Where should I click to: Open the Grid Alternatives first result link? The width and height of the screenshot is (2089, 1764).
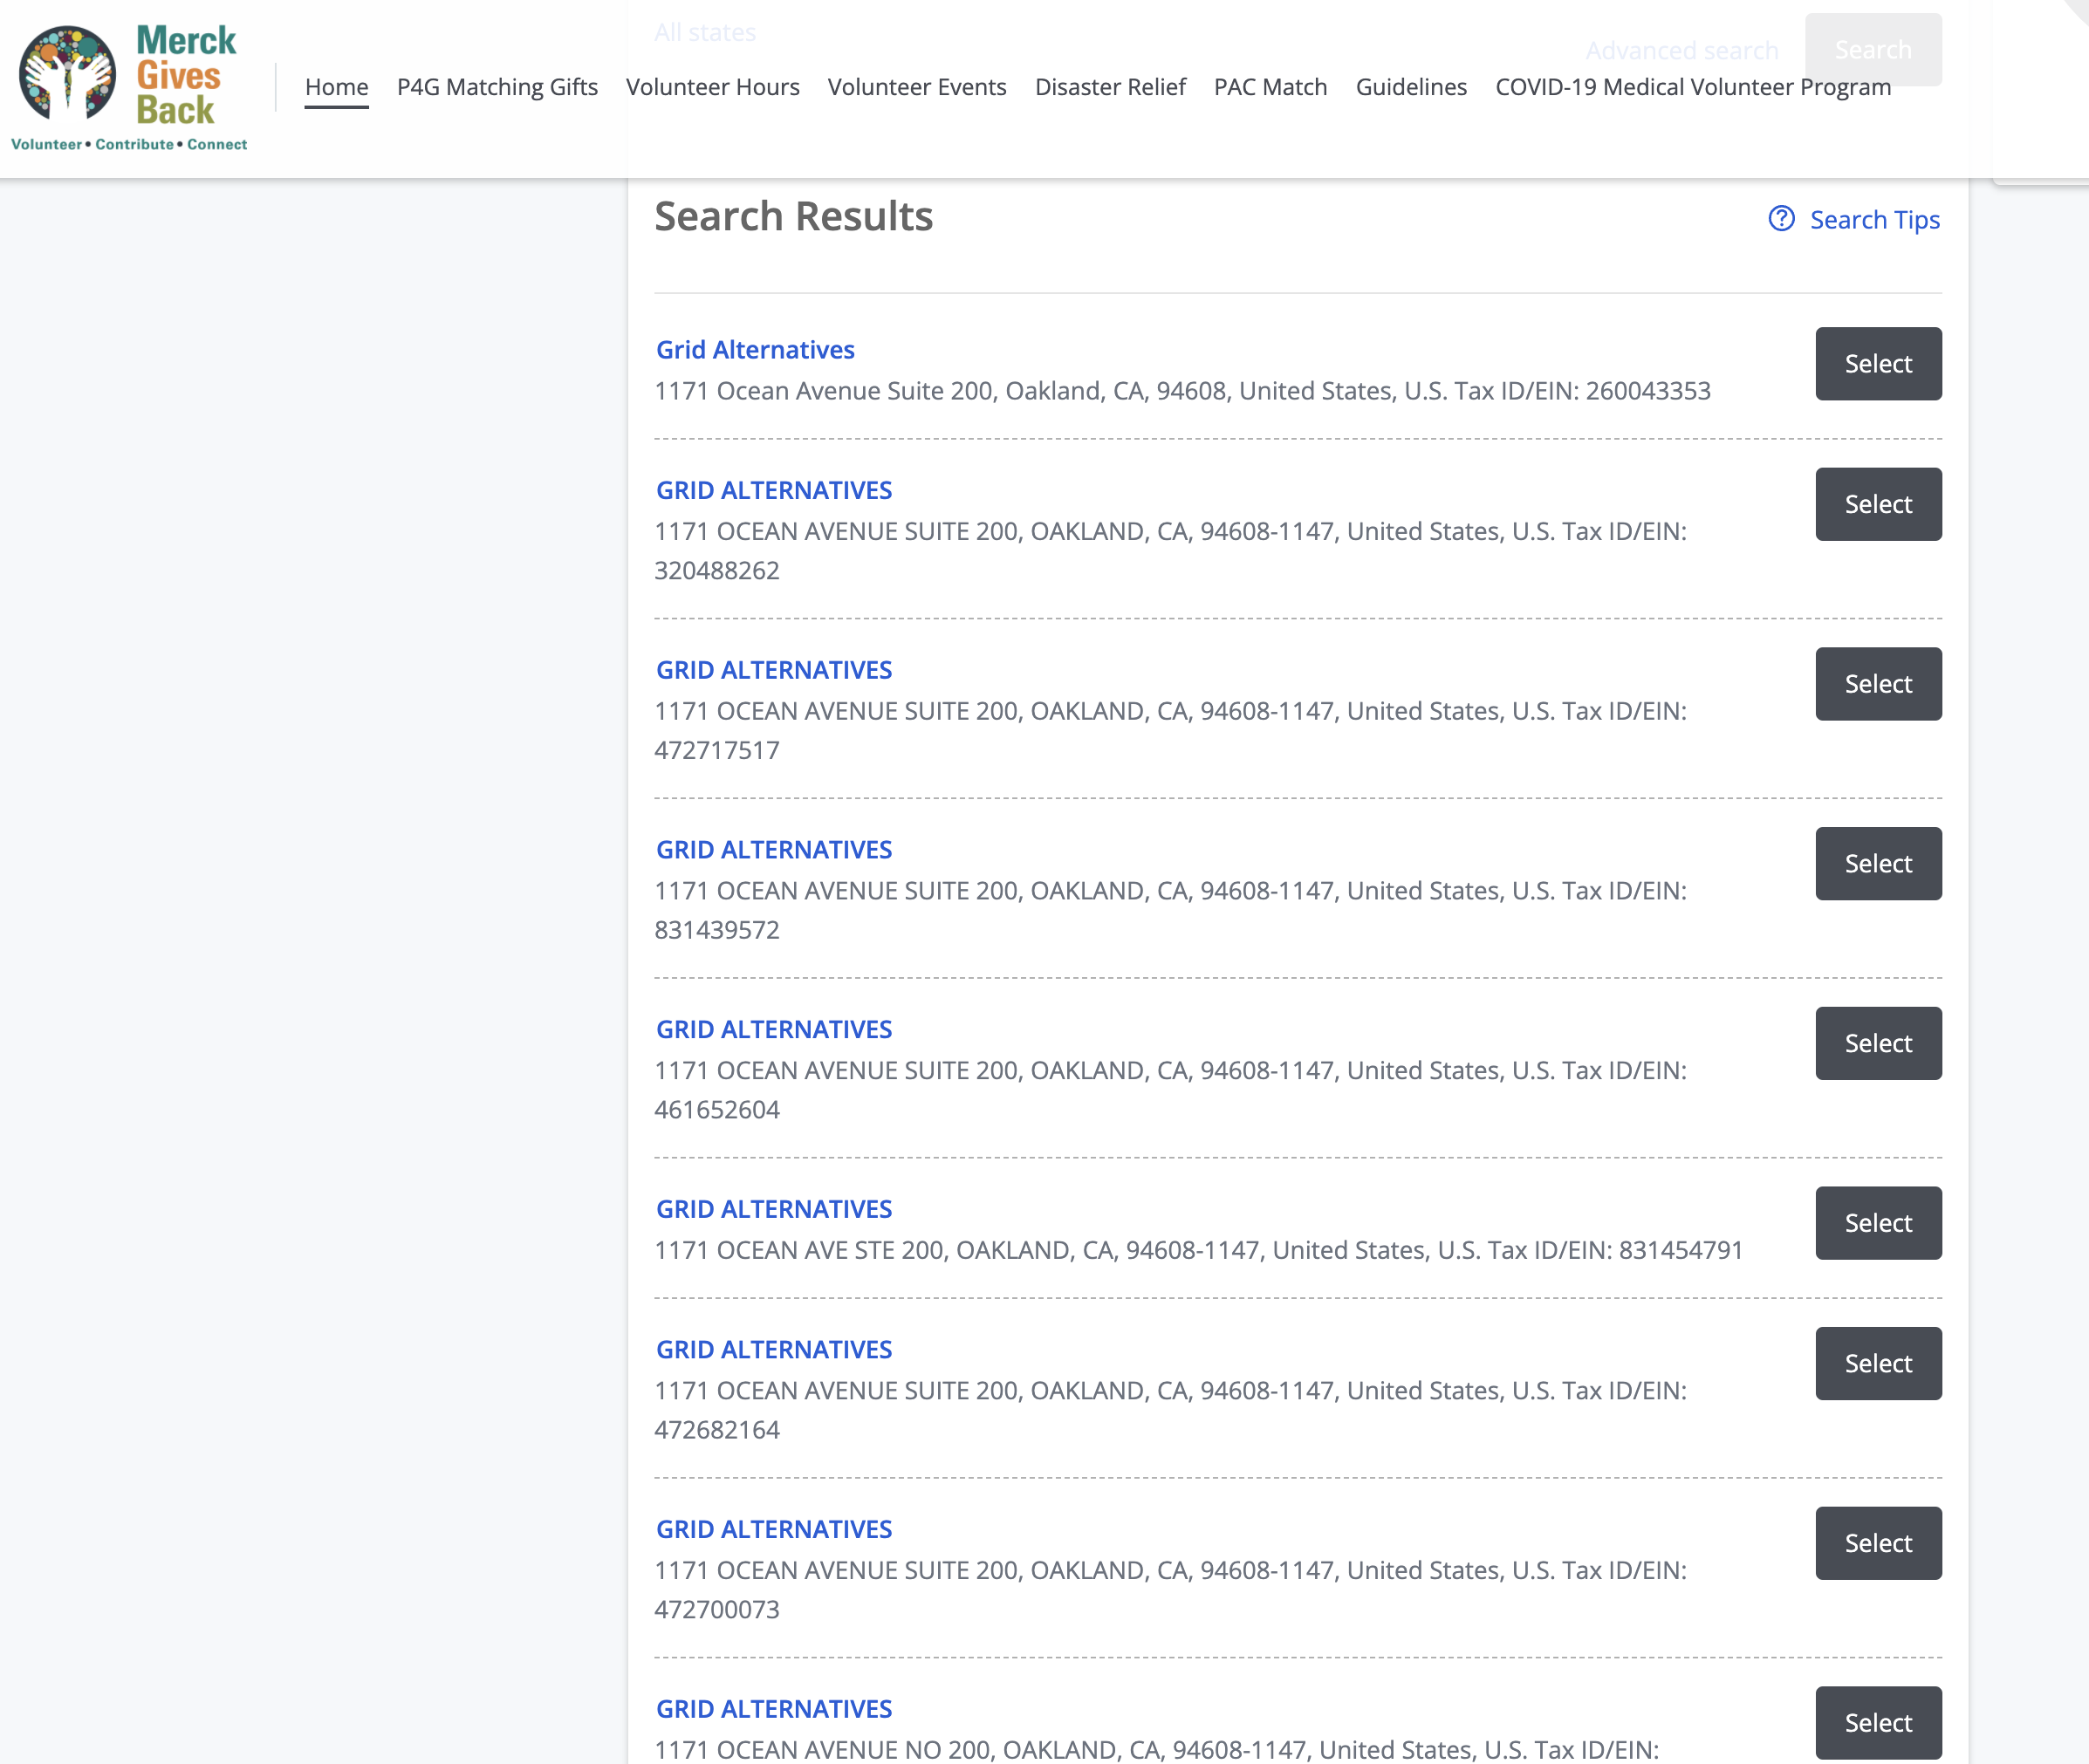coord(755,350)
